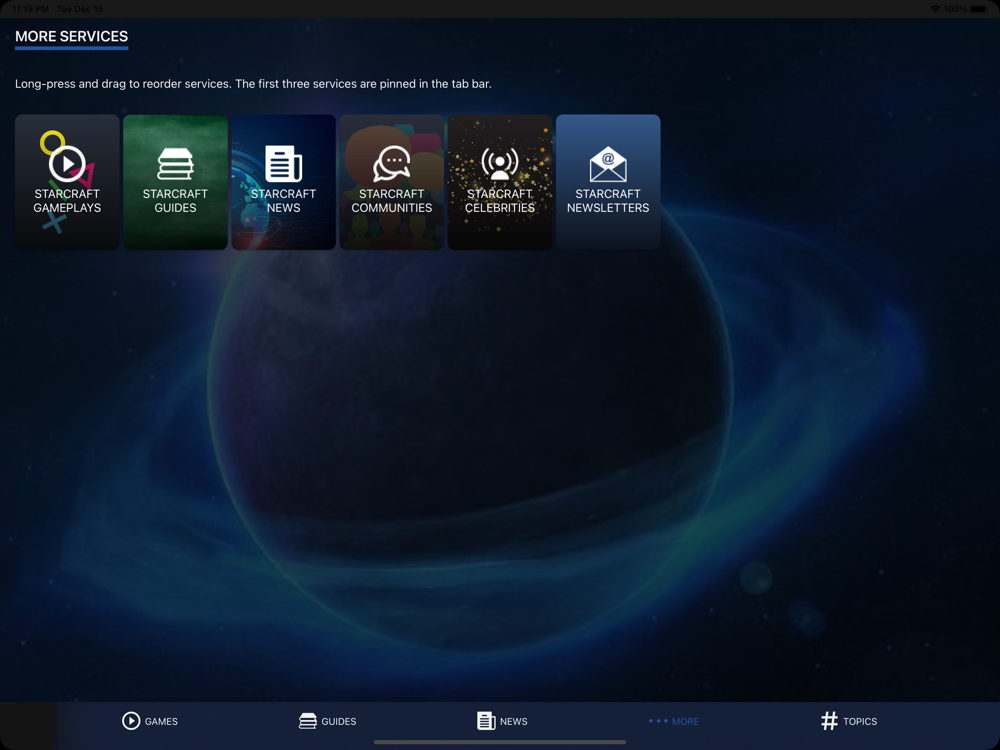Open the Starcraft News service card
Image resolution: width=1000 pixels, height=750 pixels.
(x=283, y=182)
